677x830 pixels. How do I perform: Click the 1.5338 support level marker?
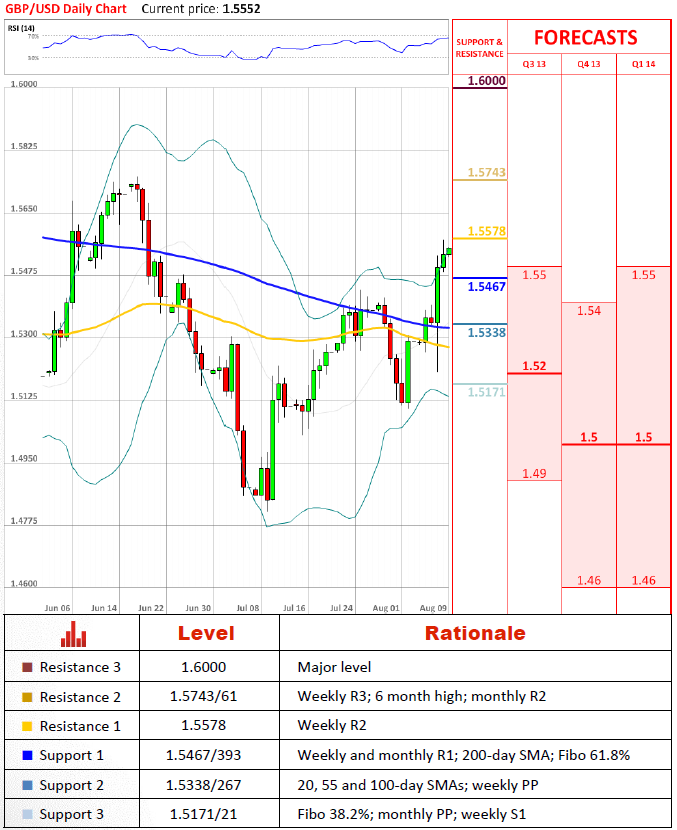(486, 332)
